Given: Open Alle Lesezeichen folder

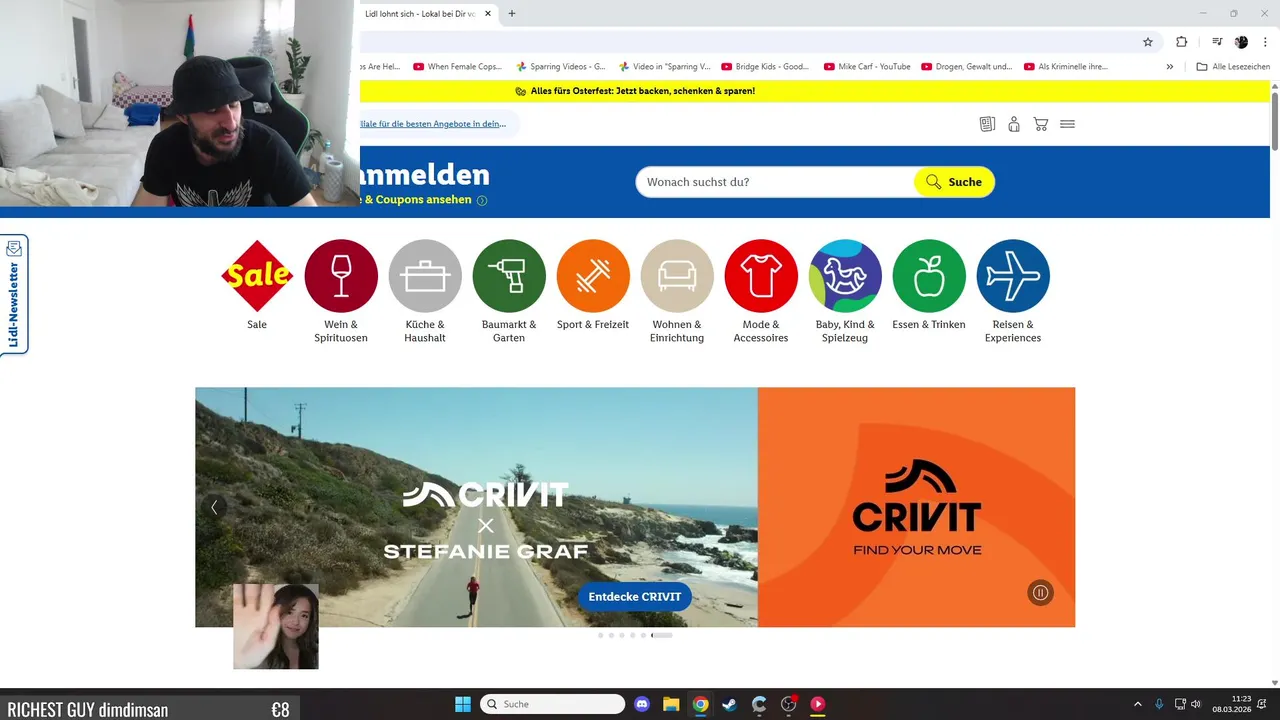Looking at the screenshot, I should pyautogui.click(x=1233, y=67).
